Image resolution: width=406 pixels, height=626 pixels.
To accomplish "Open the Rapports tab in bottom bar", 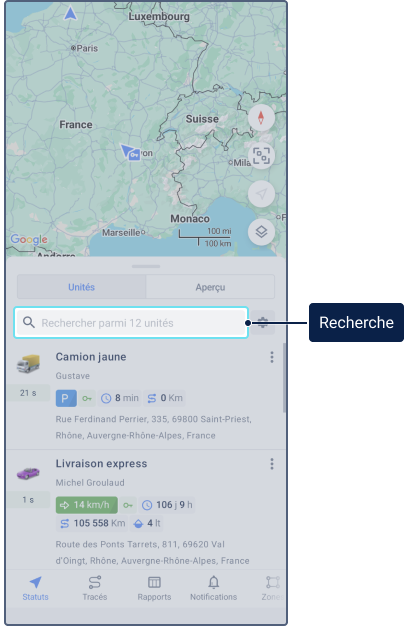I will pyautogui.click(x=154, y=588).
